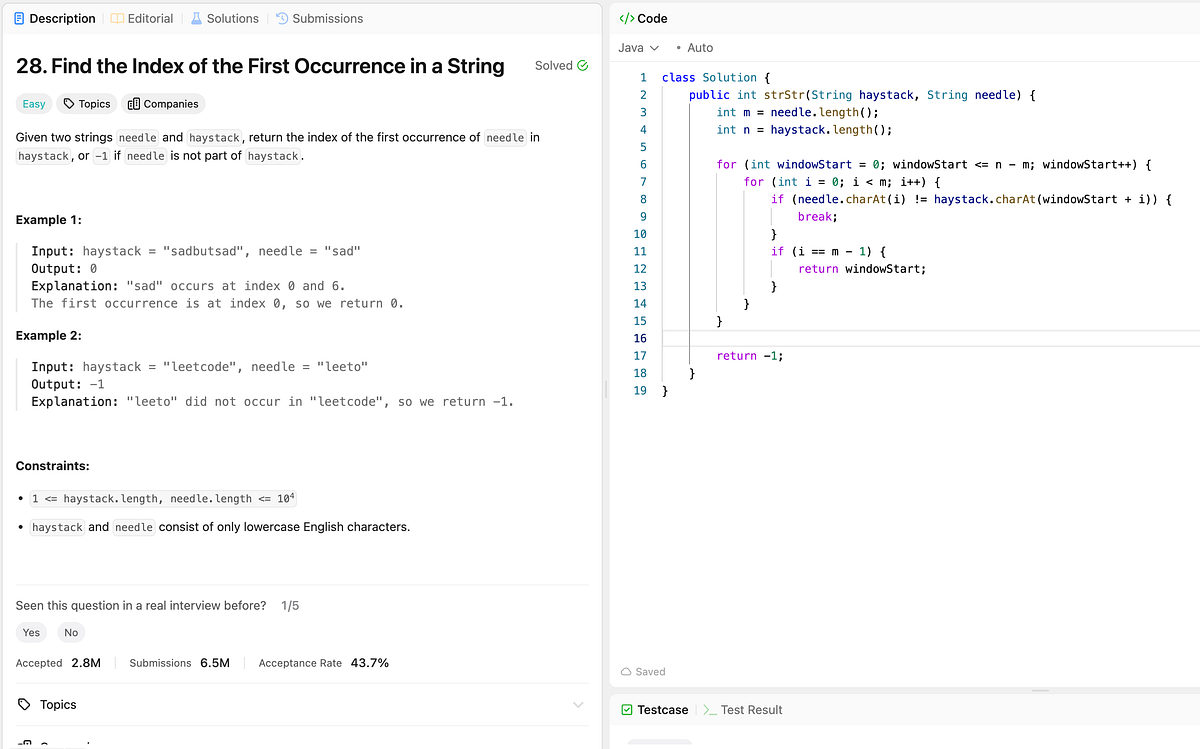Click the Testcase checkmark icon
Image resolution: width=1200 pixels, height=749 pixels.
click(625, 710)
